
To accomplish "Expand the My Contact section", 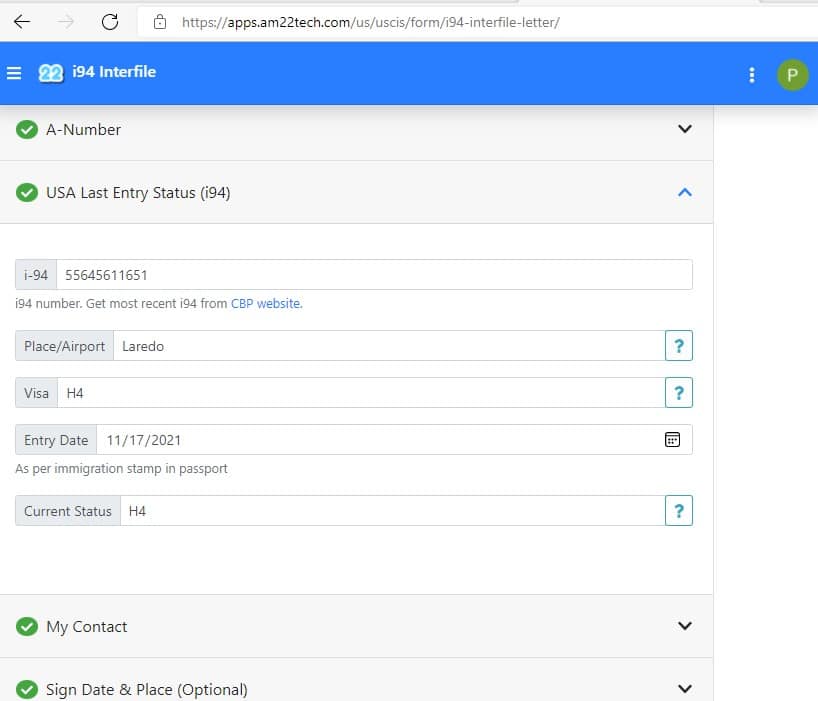I will click(x=684, y=626).
